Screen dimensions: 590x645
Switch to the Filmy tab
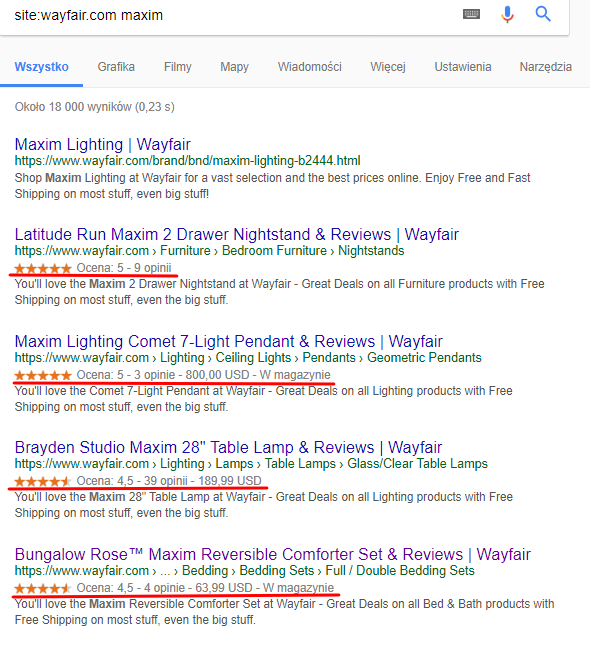(x=178, y=67)
